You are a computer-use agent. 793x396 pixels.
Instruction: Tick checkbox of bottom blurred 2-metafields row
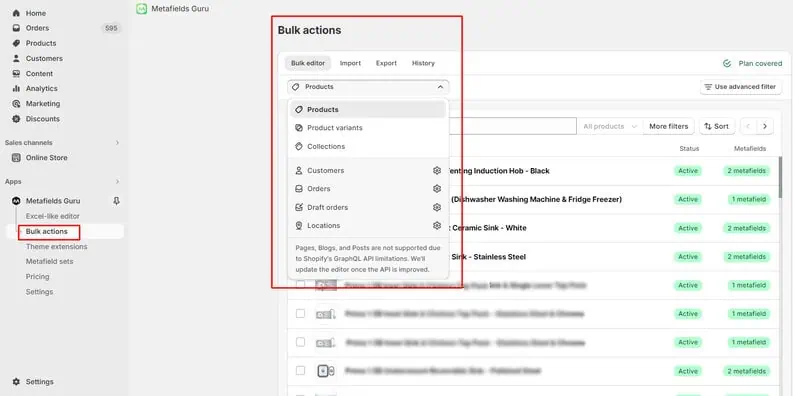point(300,371)
